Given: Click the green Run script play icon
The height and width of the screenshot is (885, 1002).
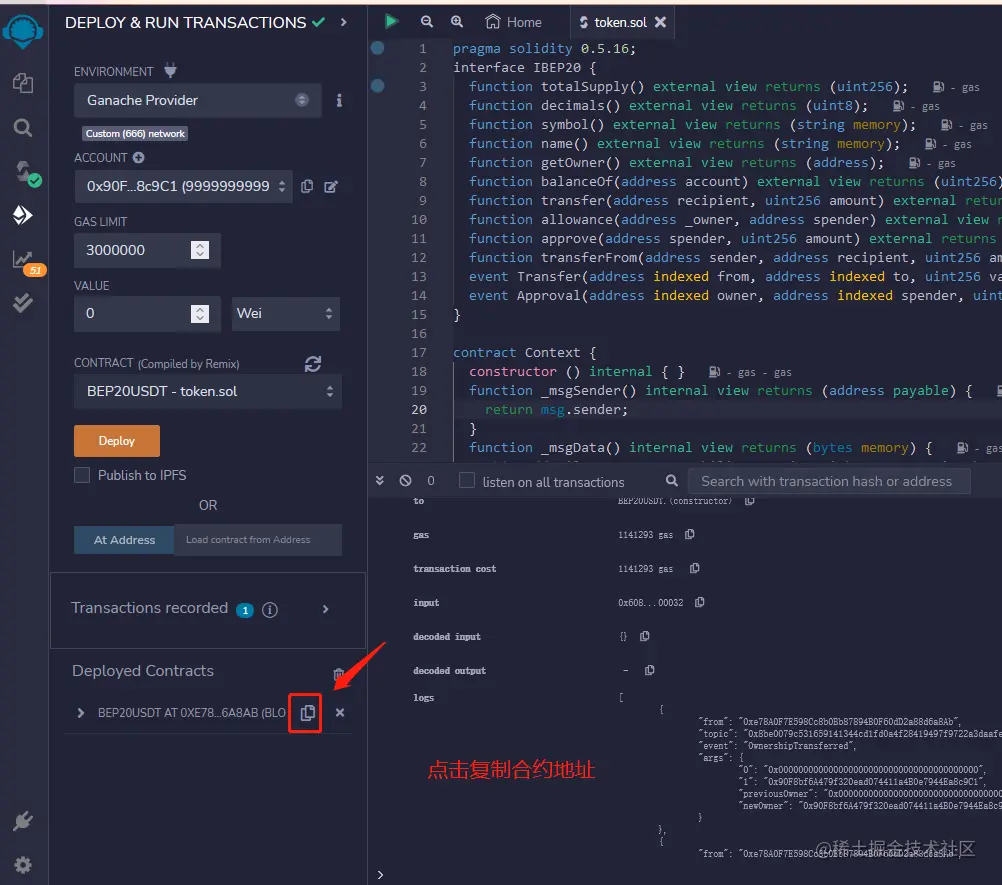Looking at the screenshot, I should point(392,22).
